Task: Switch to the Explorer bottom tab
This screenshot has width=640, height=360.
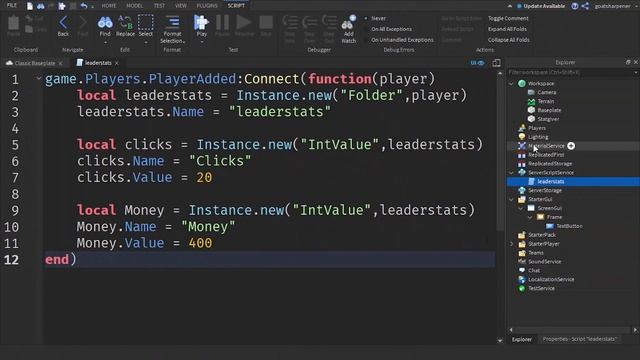Action: click(522, 339)
